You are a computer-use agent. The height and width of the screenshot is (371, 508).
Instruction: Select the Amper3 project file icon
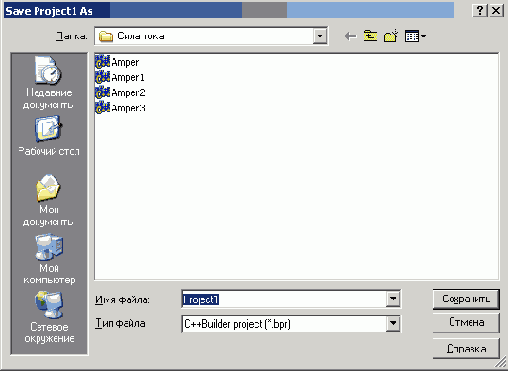(x=102, y=108)
